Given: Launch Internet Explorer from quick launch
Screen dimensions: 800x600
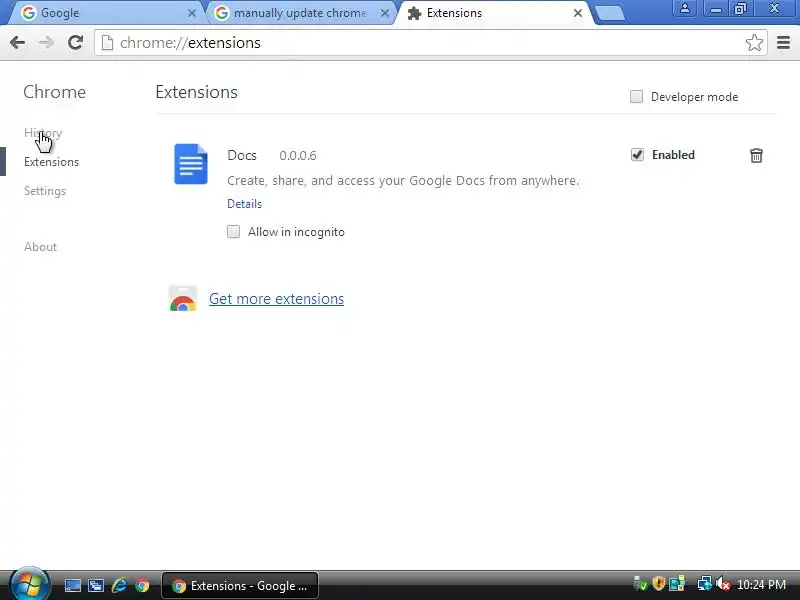Looking at the screenshot, I should tap(119, 585).
